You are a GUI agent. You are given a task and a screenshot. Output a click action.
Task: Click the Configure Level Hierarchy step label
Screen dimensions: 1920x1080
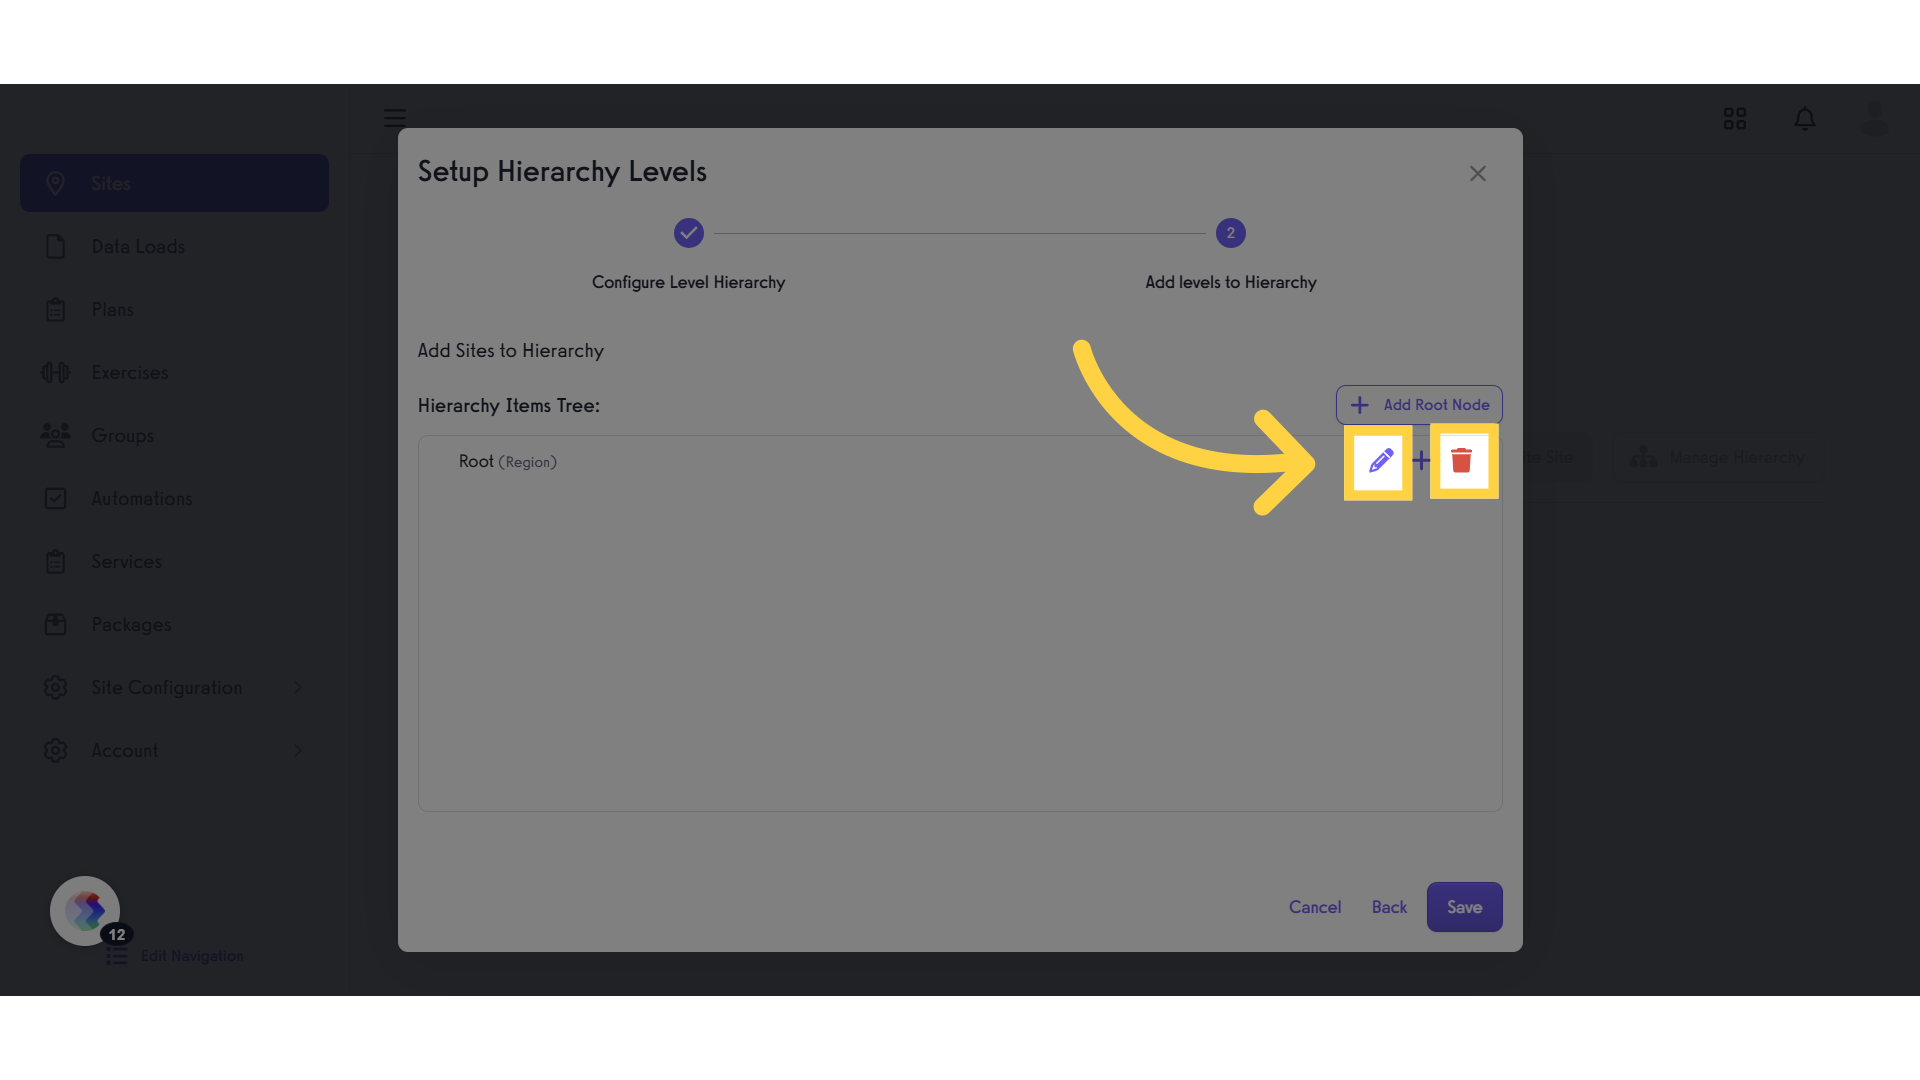(x=688, y=282)
